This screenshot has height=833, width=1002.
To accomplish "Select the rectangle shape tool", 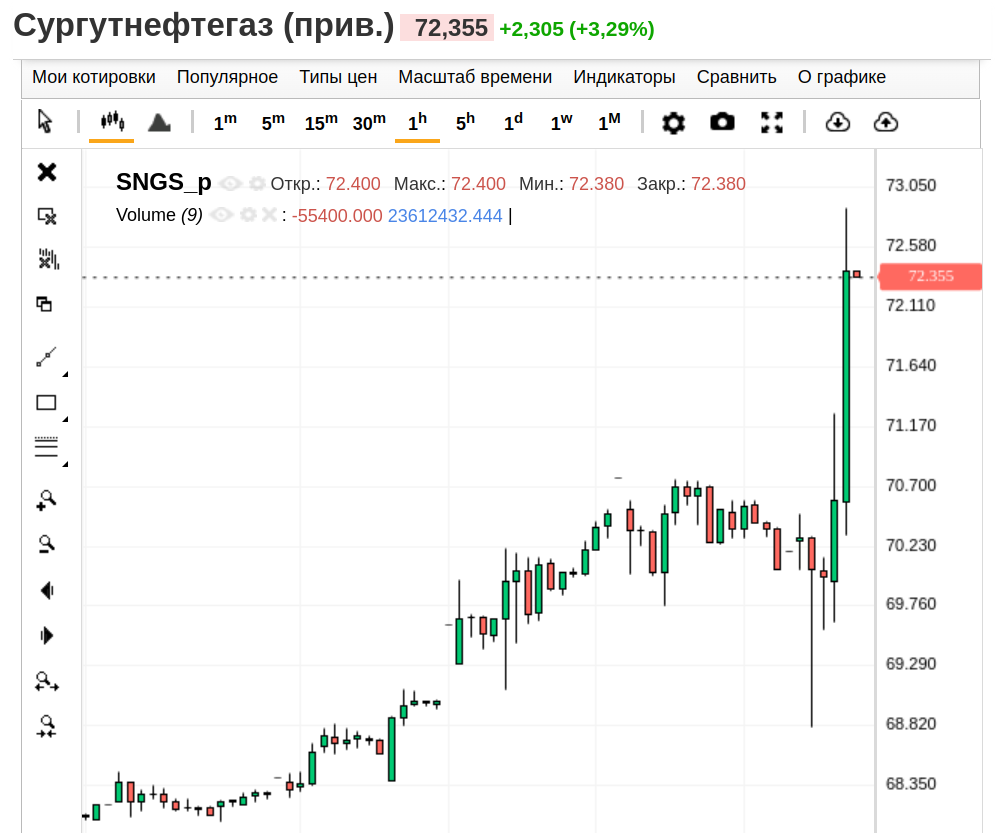I will [x=46, y=402].
